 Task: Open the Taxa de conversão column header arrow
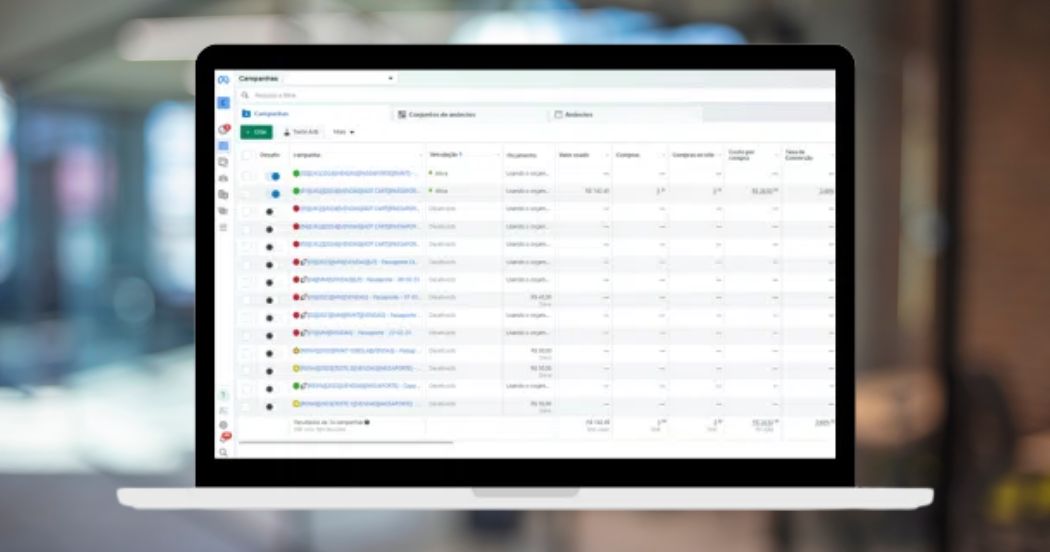(x=832, y=155)
